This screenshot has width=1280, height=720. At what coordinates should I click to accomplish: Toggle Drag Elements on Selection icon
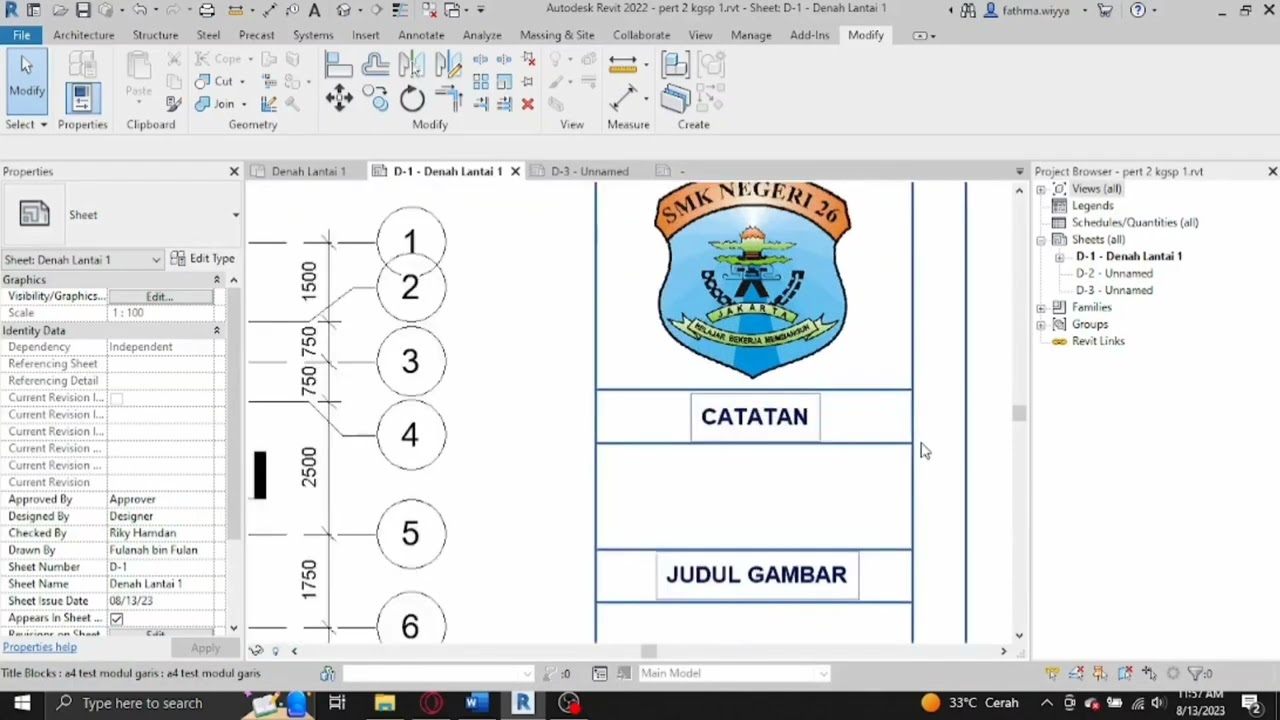(1149, 674)
